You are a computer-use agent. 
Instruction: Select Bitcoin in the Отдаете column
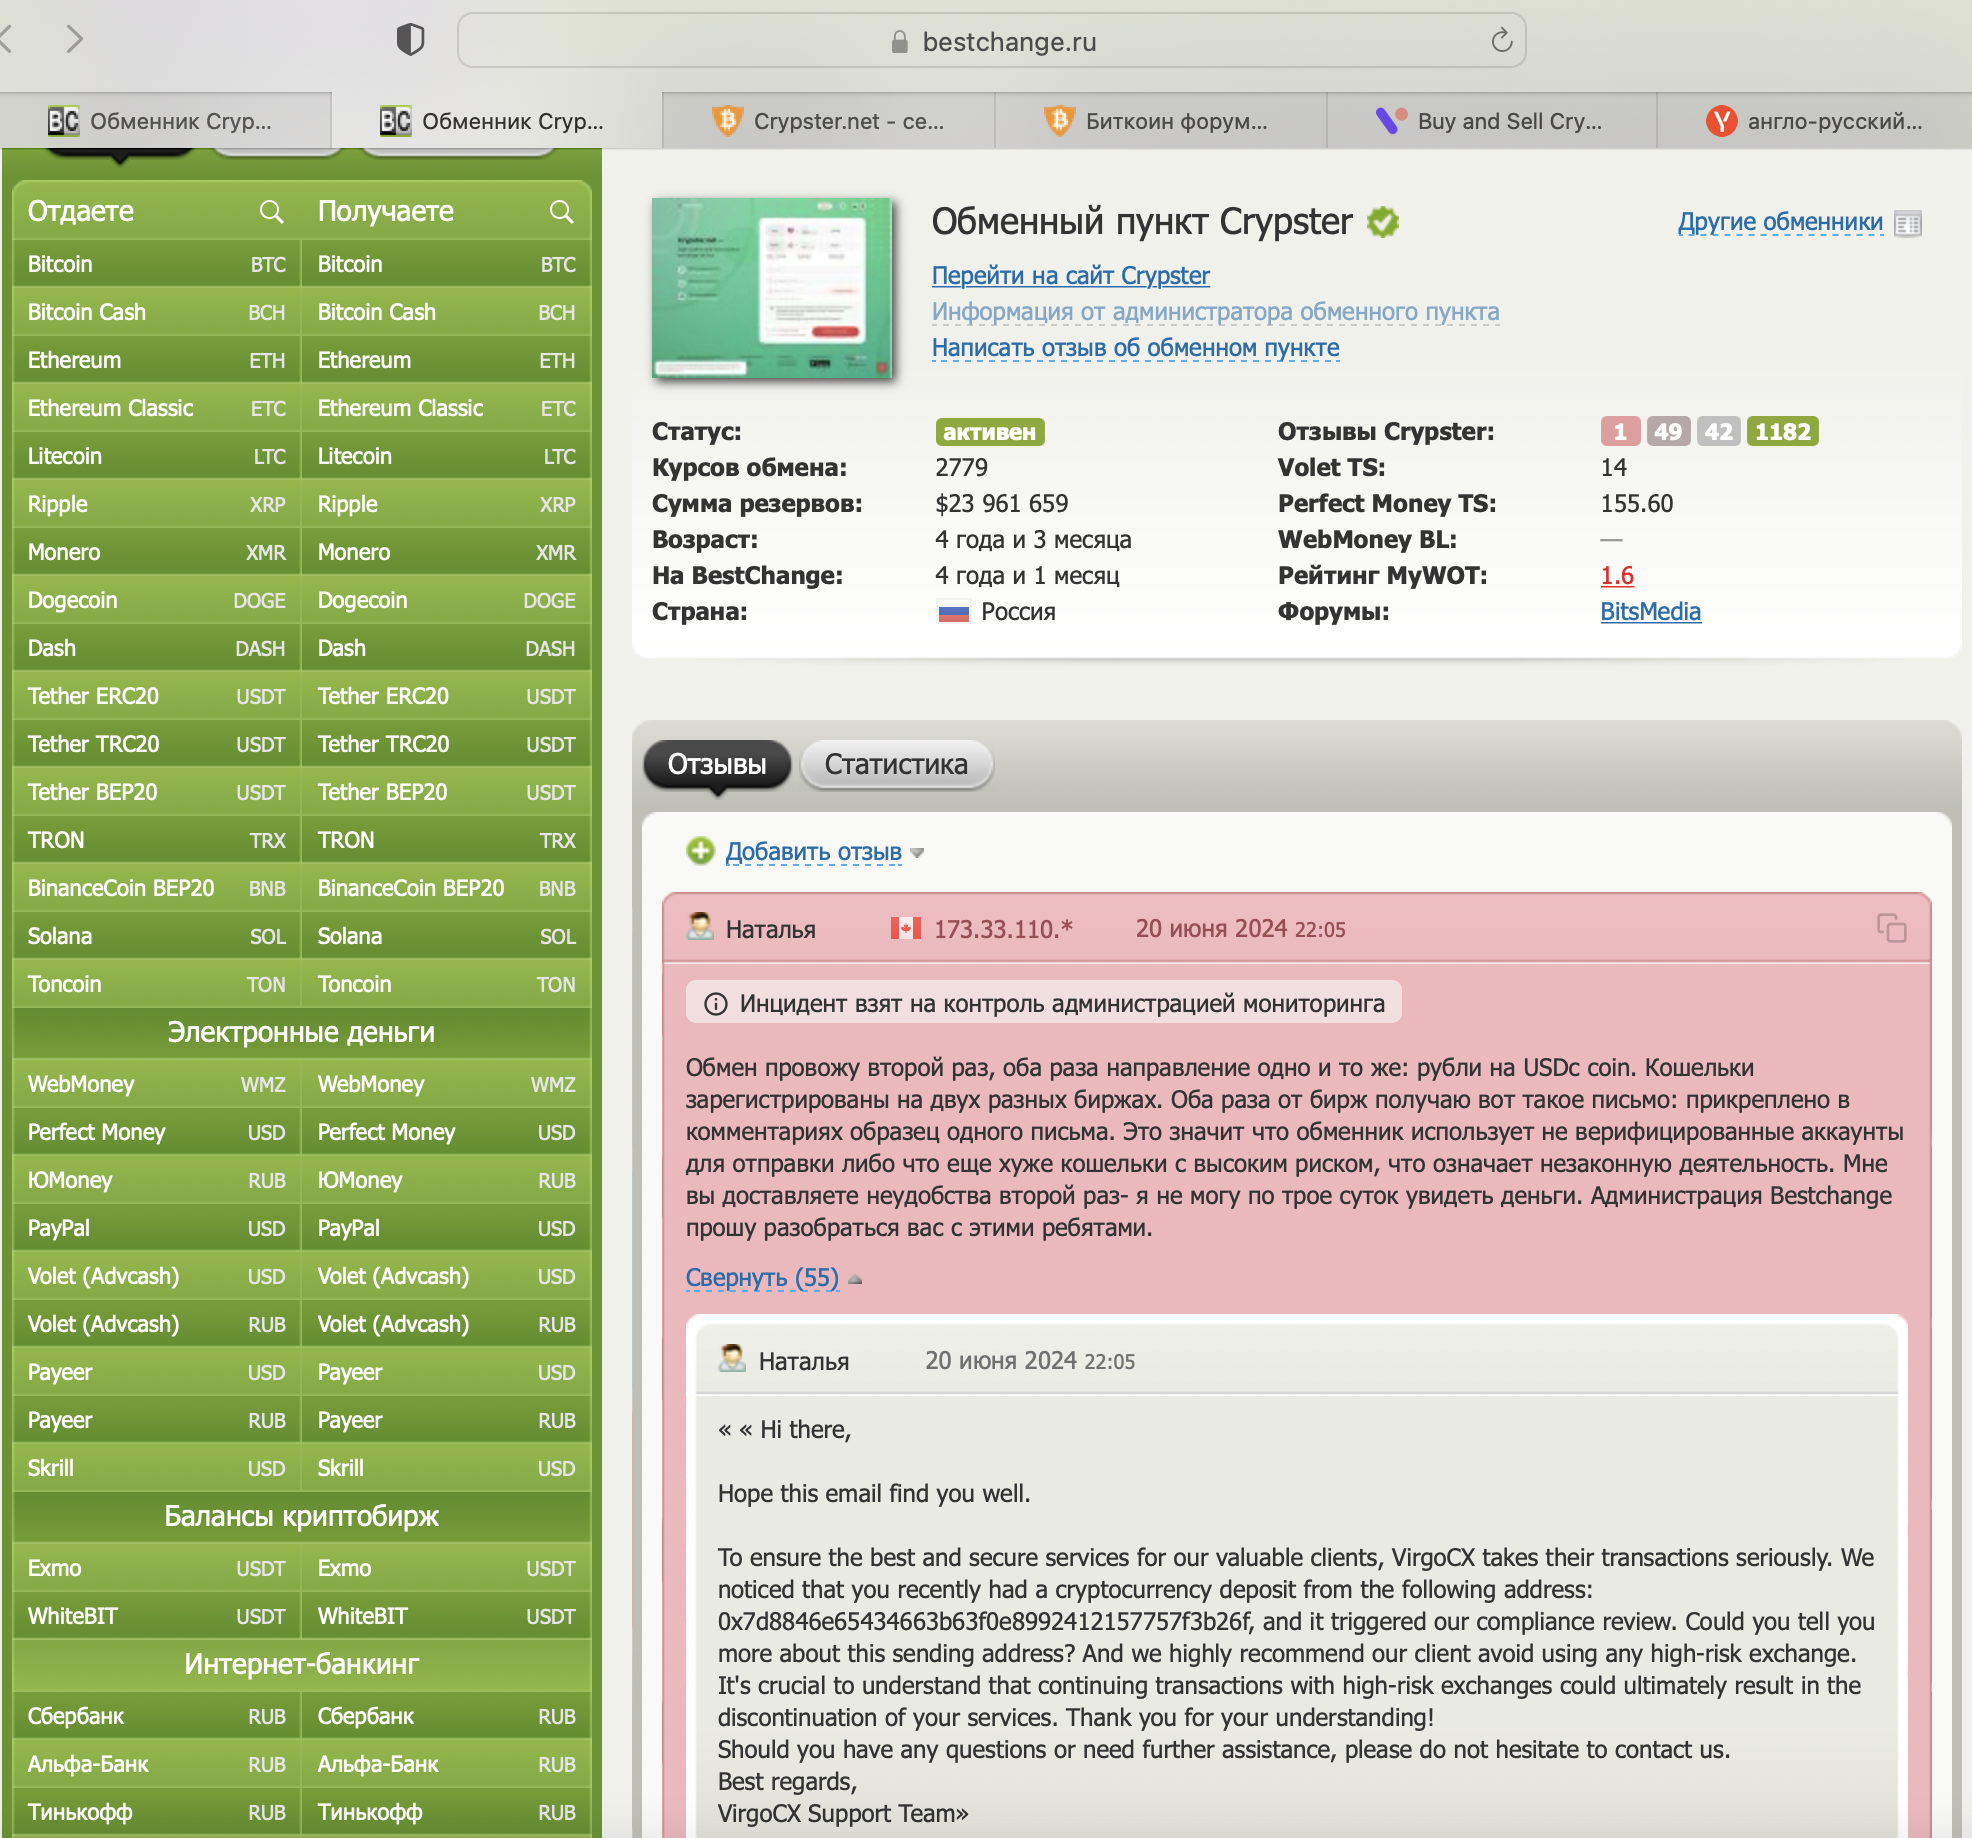(x=157, y=264)
